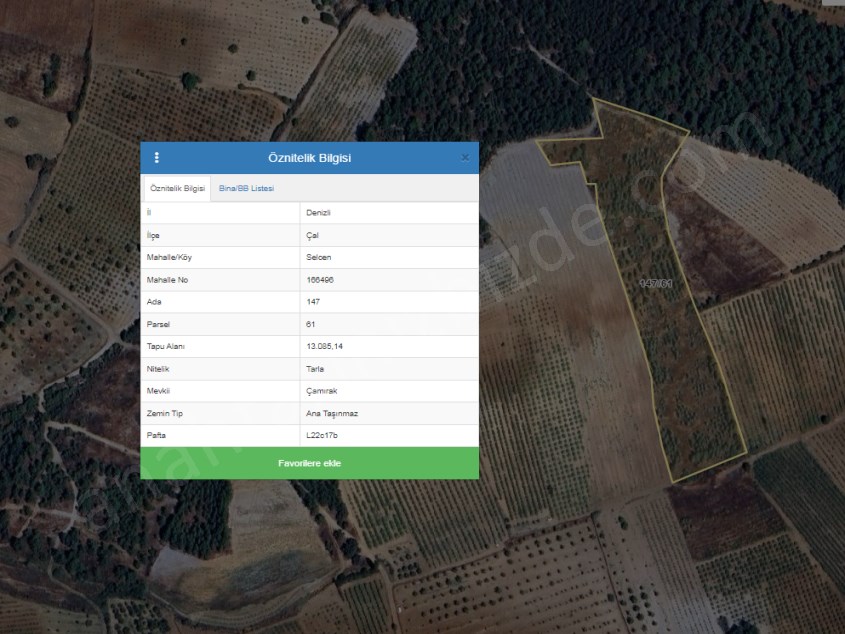845x634 pixels.
Task: Click the Denizli value in İl row
Action: coord(319,213)
